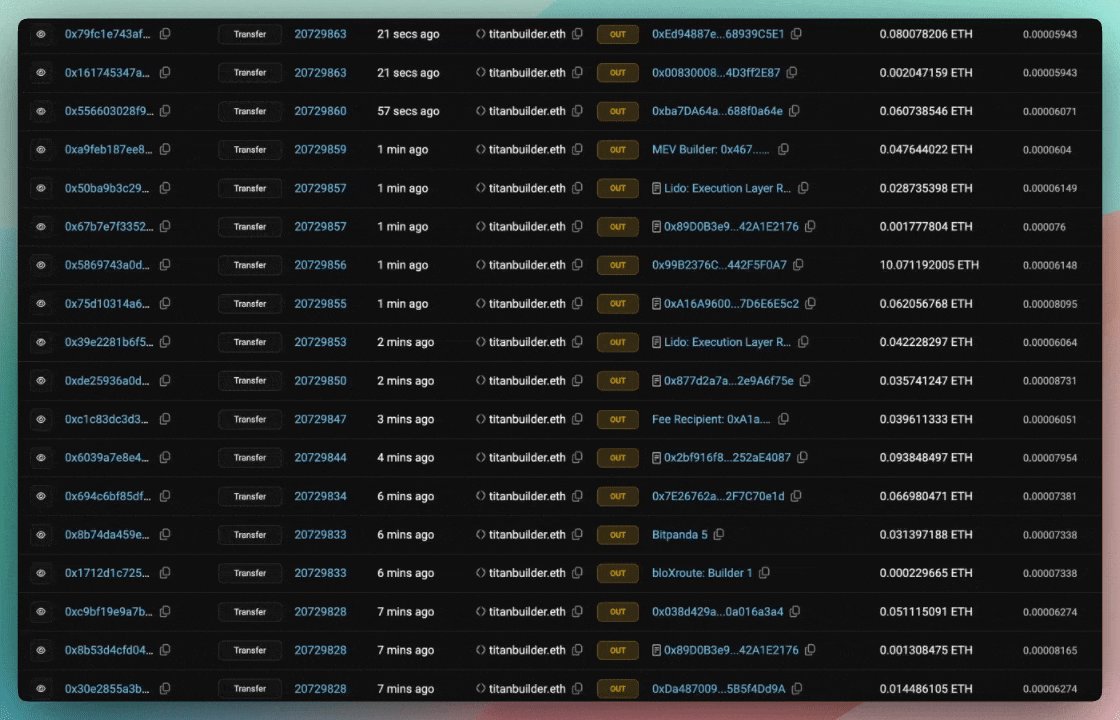Open block 20729855 page
This screenshot has height=720, width=1120.
(x=320, y=304)
